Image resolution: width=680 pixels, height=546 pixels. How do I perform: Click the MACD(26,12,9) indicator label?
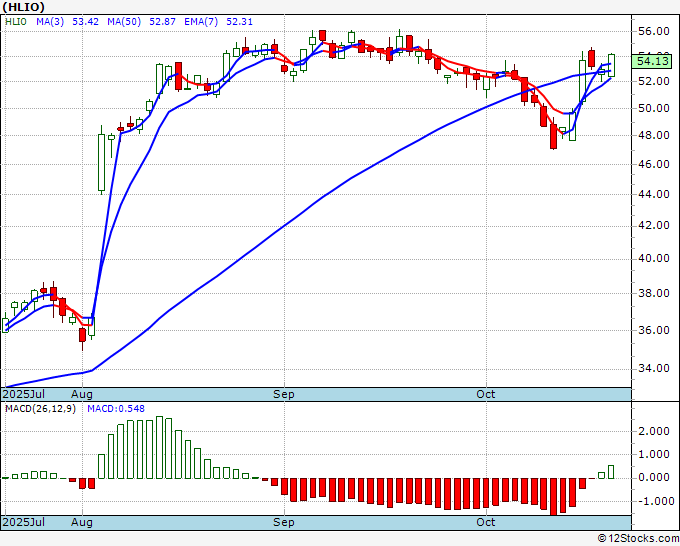coord(40,409)
